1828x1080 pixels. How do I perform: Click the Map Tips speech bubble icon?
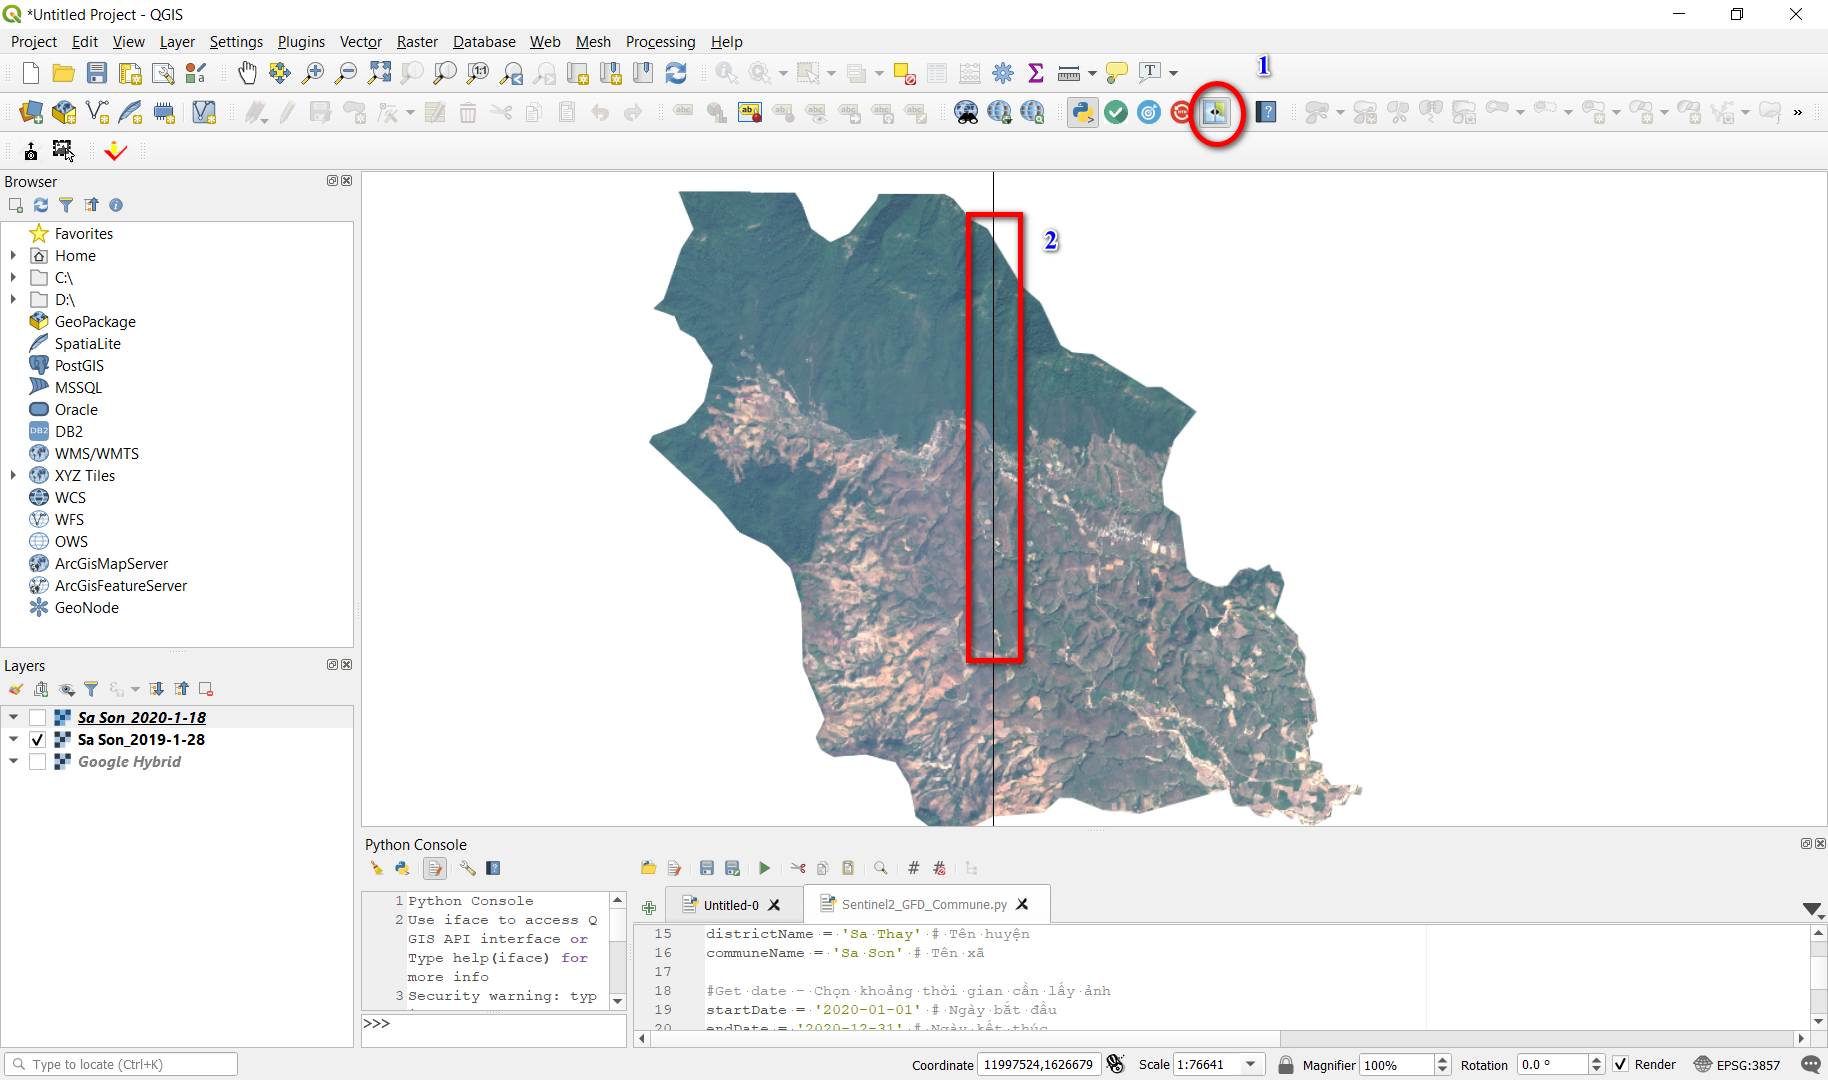tap(1117, 73)
